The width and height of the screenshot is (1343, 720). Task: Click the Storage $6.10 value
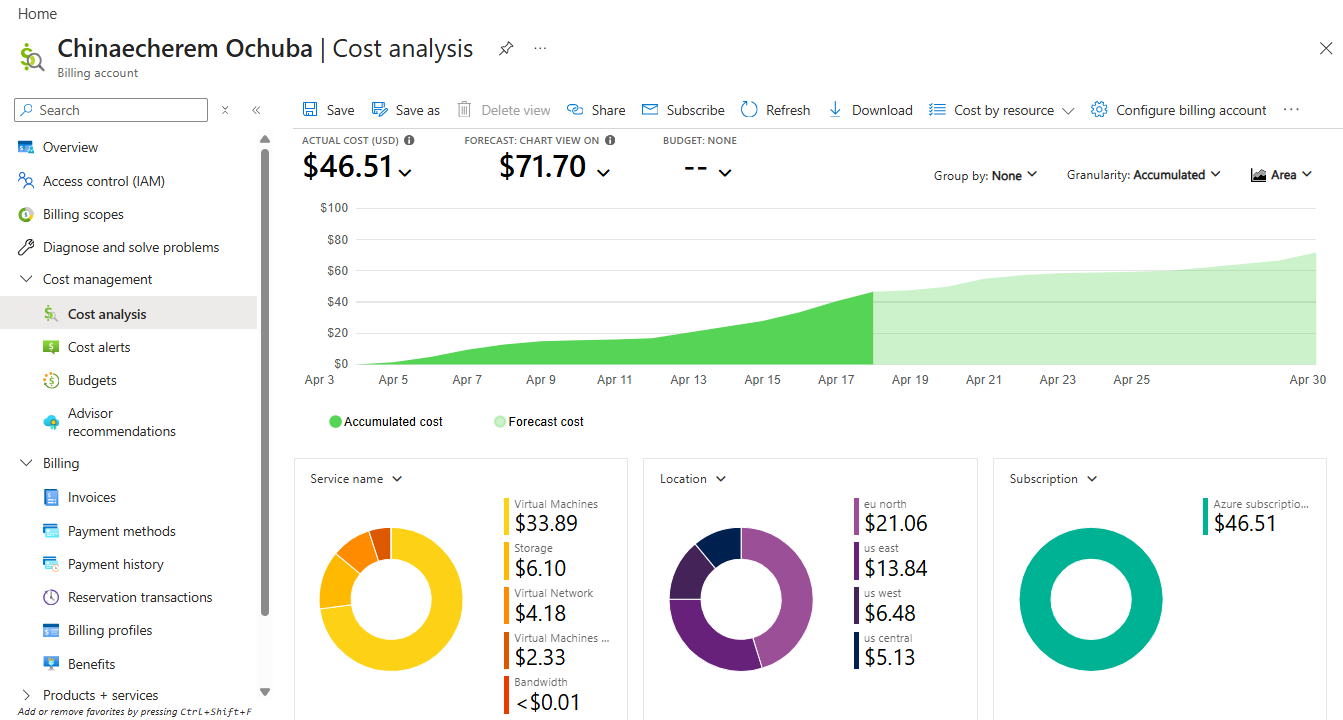(540, 568)
